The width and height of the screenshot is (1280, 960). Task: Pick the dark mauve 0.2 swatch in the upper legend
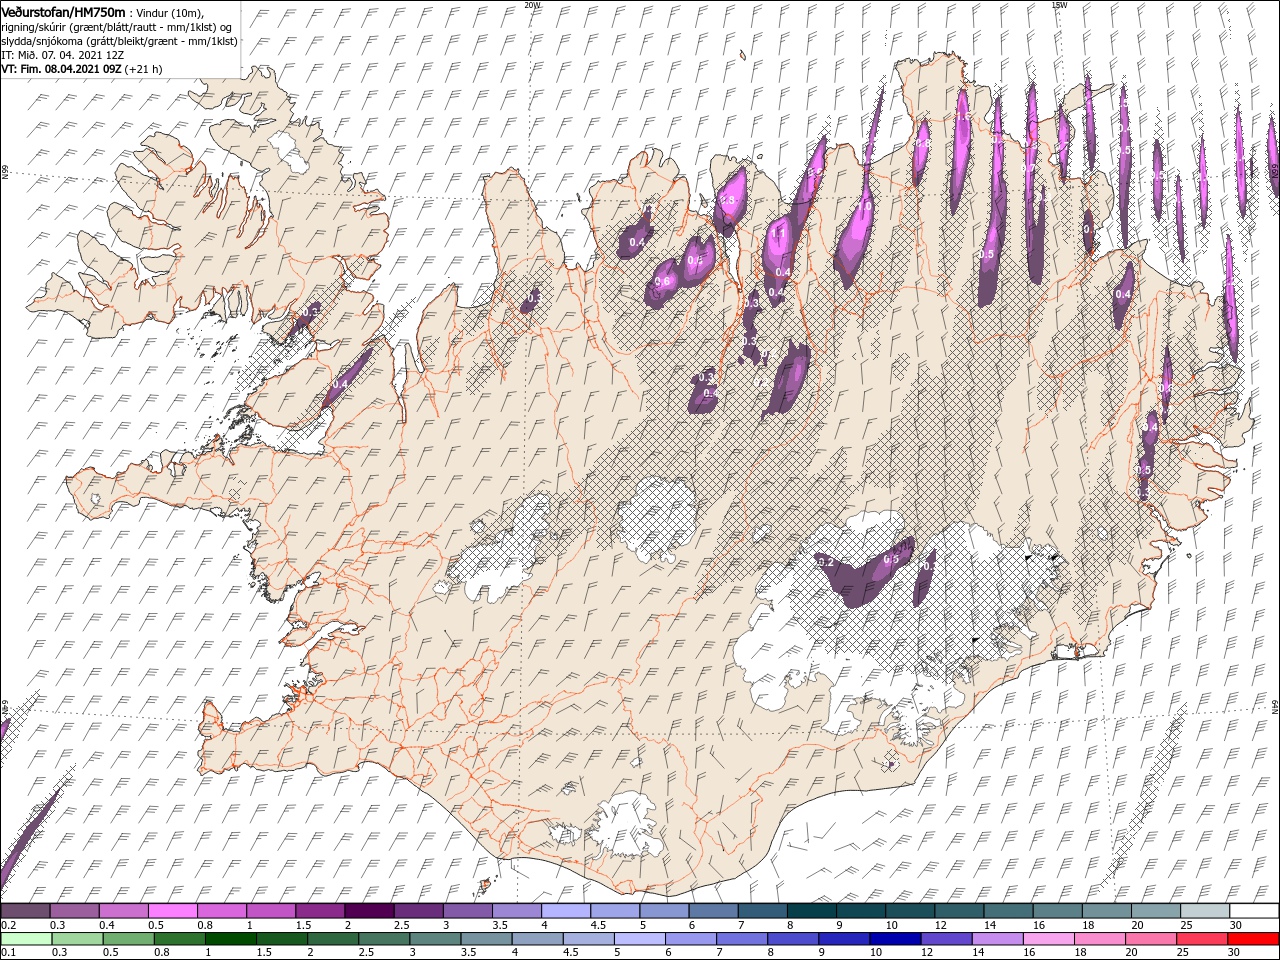[25, 911]
